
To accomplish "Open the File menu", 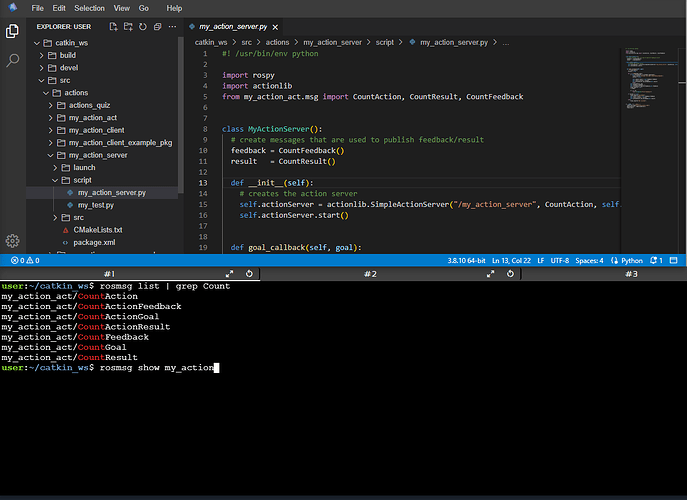I will [x=37, y=8].
